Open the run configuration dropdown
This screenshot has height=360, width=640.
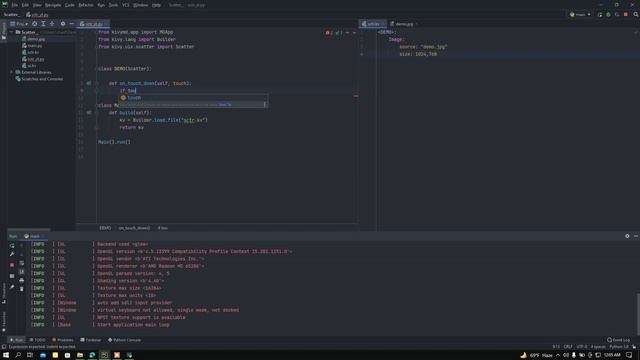coord(580,14)
